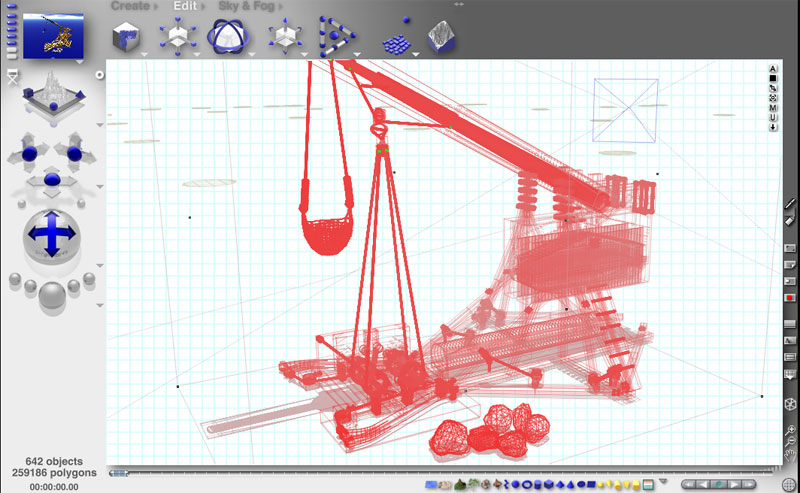800x493 pixels.
Task: Open the Reposition tool dropdown triangle
Action: click(305, 54)
